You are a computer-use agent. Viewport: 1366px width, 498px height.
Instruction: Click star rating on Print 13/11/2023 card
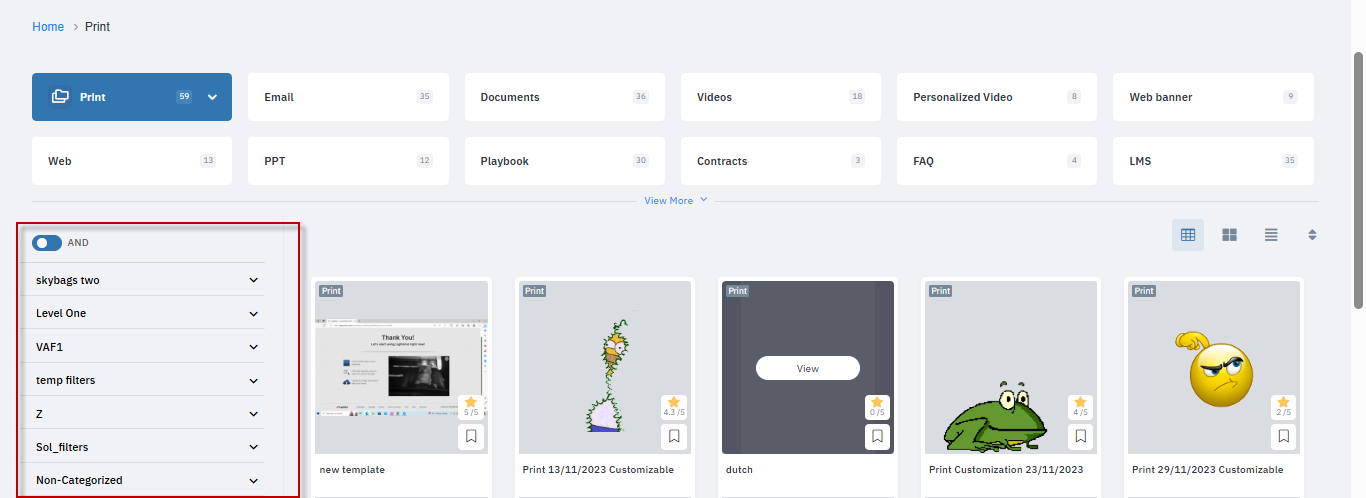(x=674, y=407)
